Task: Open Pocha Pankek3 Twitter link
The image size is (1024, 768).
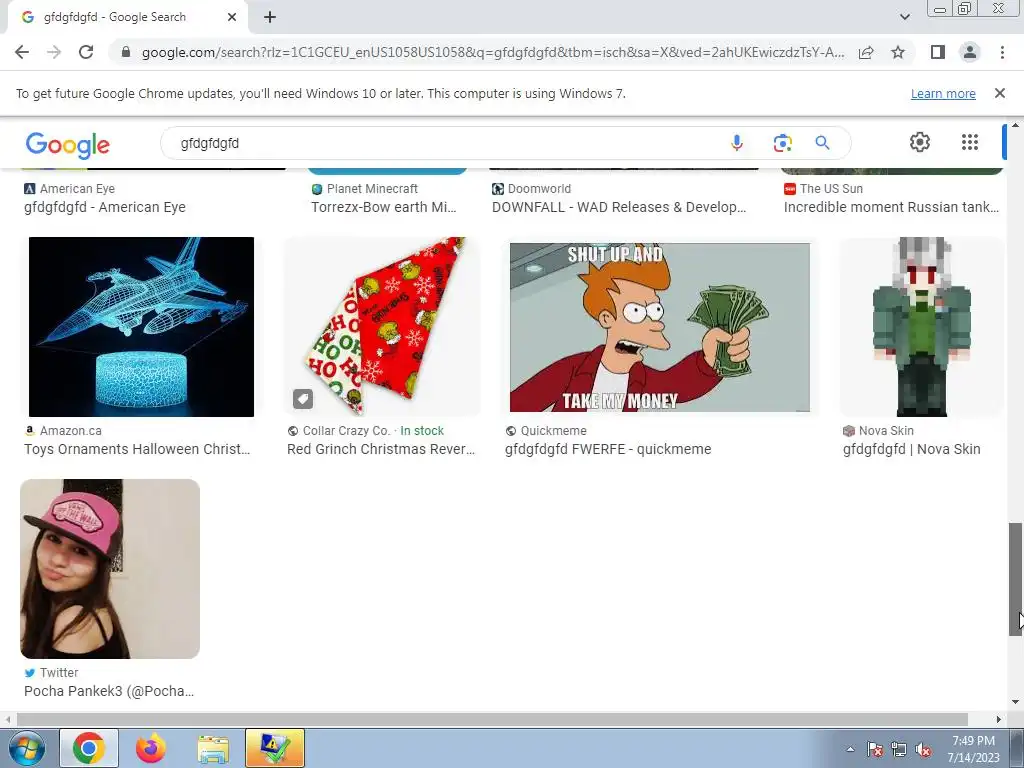Action: point(109,691)
